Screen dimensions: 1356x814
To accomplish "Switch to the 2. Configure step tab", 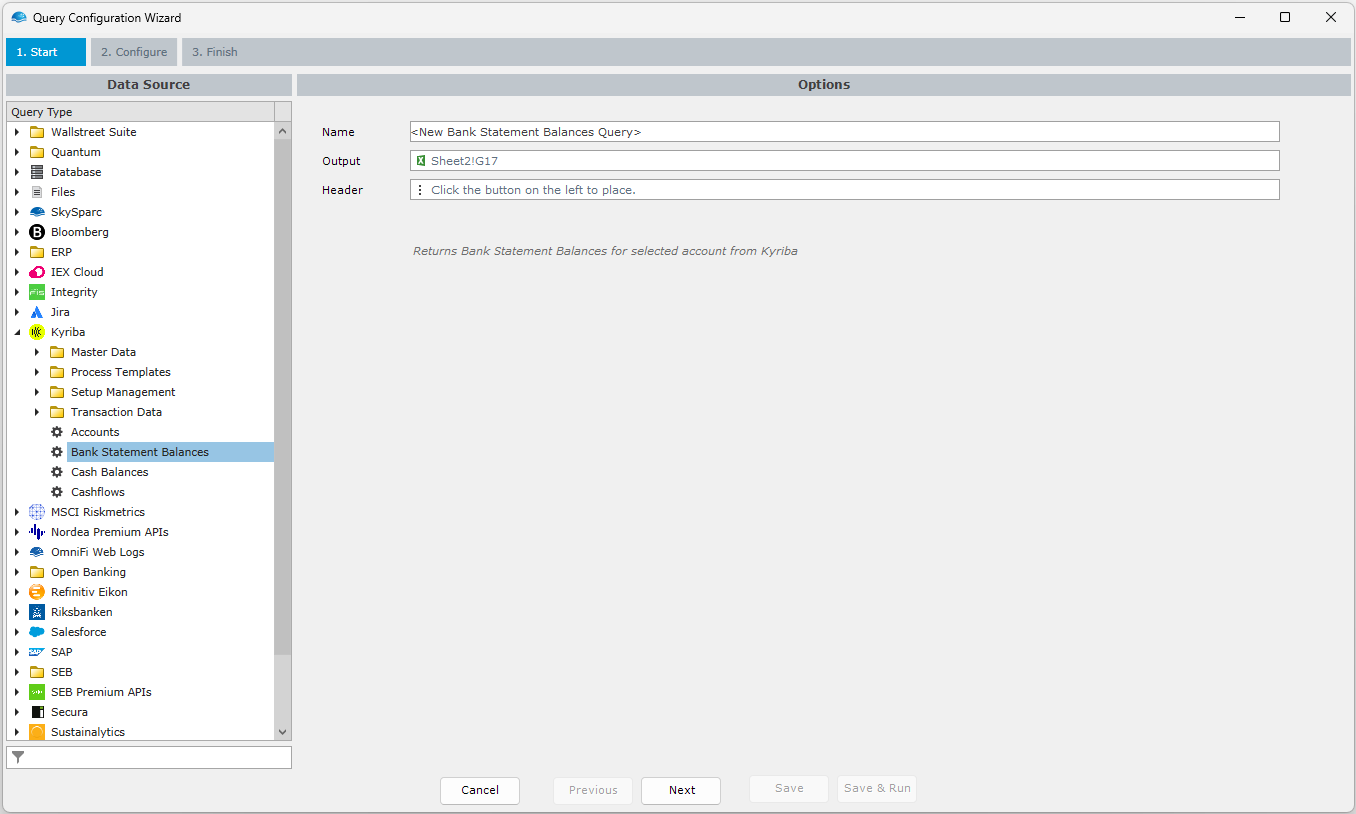I will point(134,52).
